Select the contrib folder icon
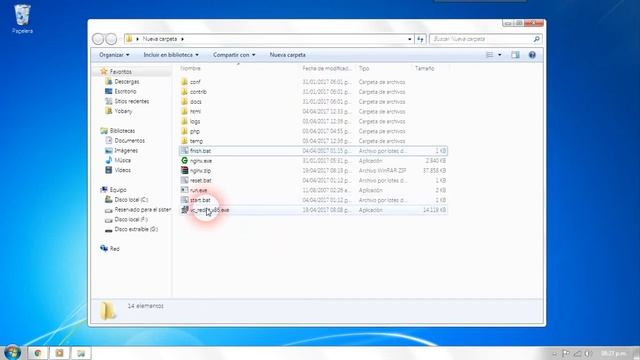640x360 pixels. [184, 91]
